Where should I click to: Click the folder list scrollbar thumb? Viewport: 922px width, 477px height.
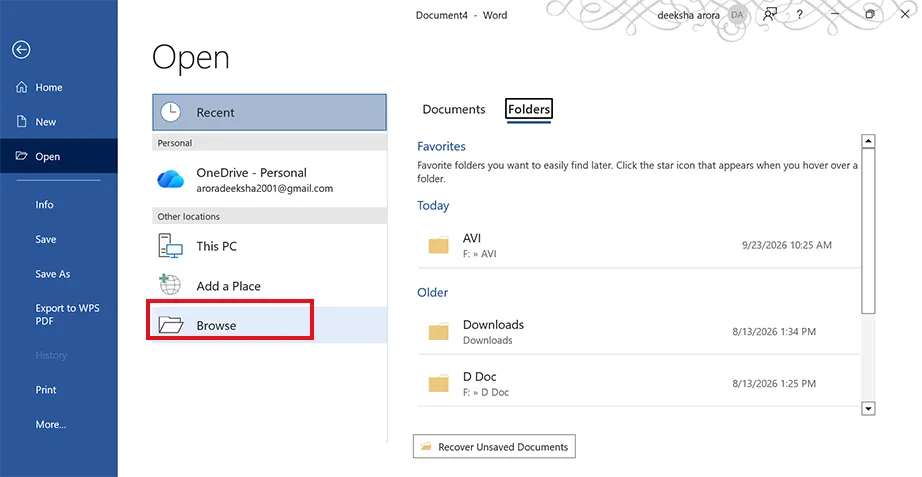coord(868,231)
